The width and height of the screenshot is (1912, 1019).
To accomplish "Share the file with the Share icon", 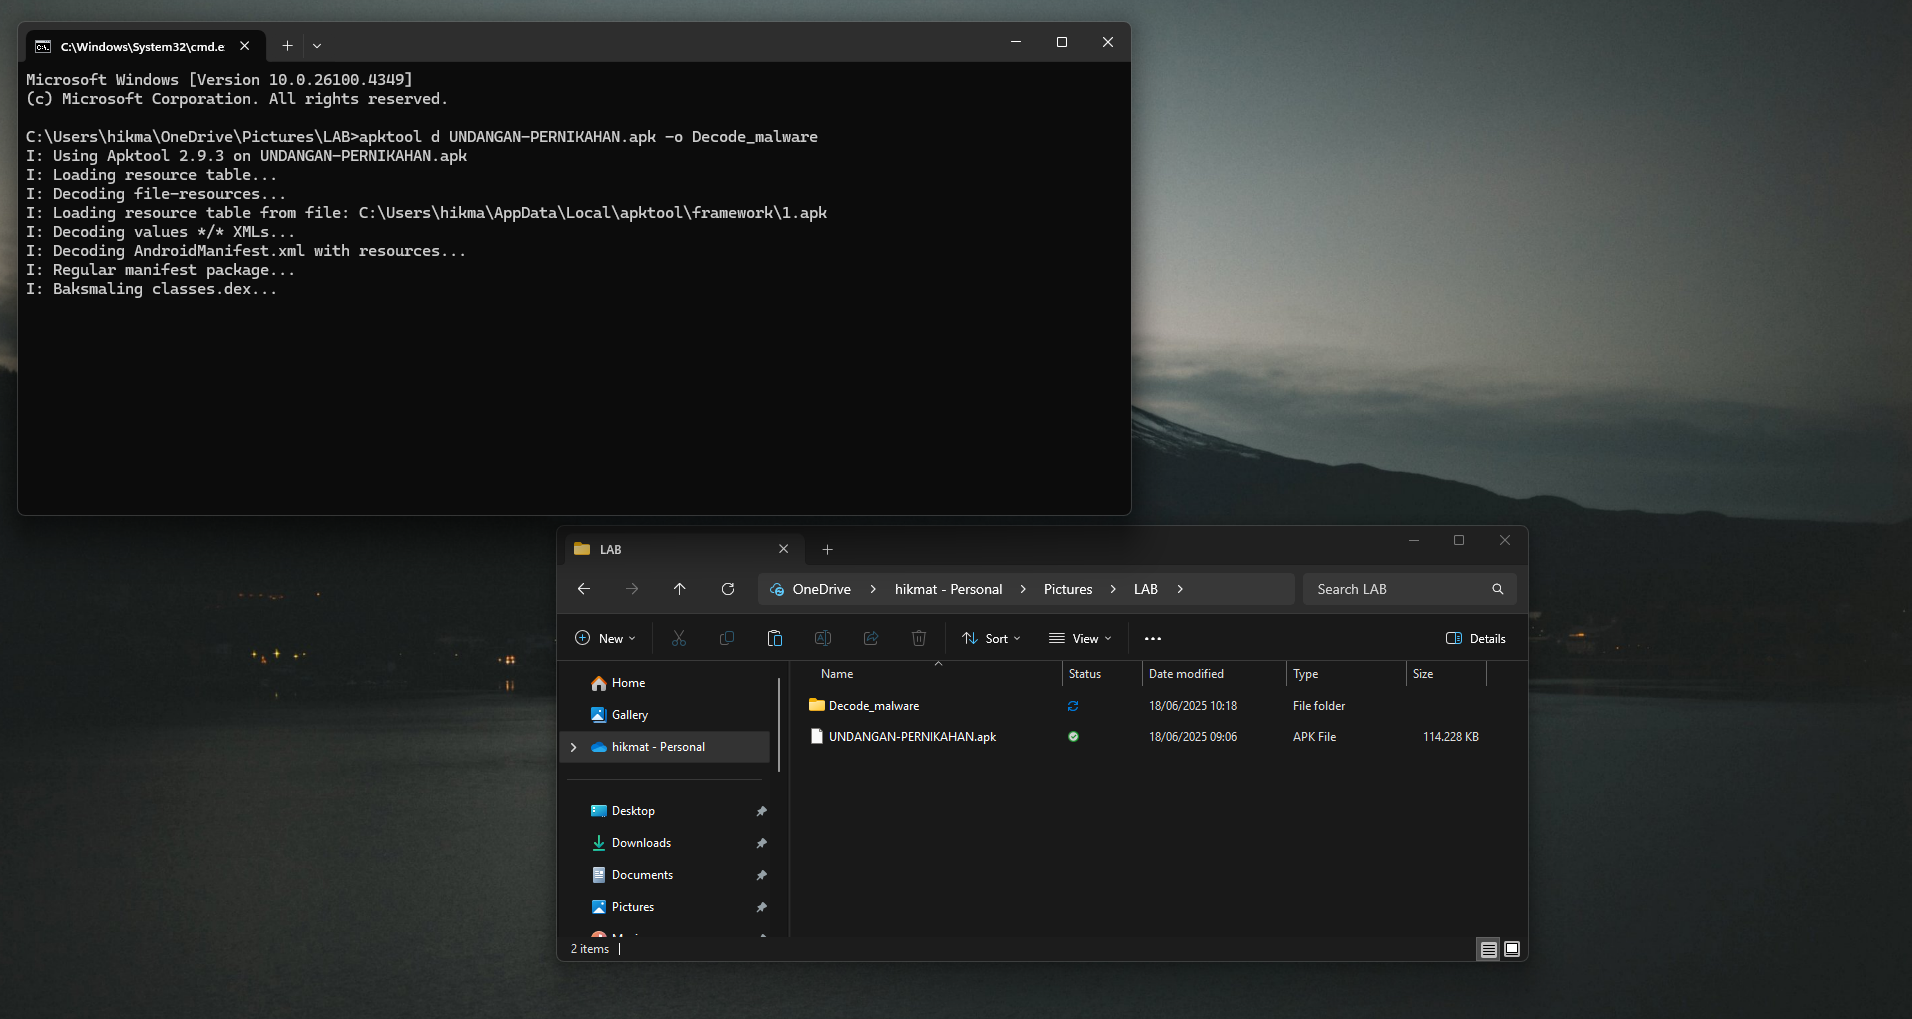I will [x=871, y=638].
